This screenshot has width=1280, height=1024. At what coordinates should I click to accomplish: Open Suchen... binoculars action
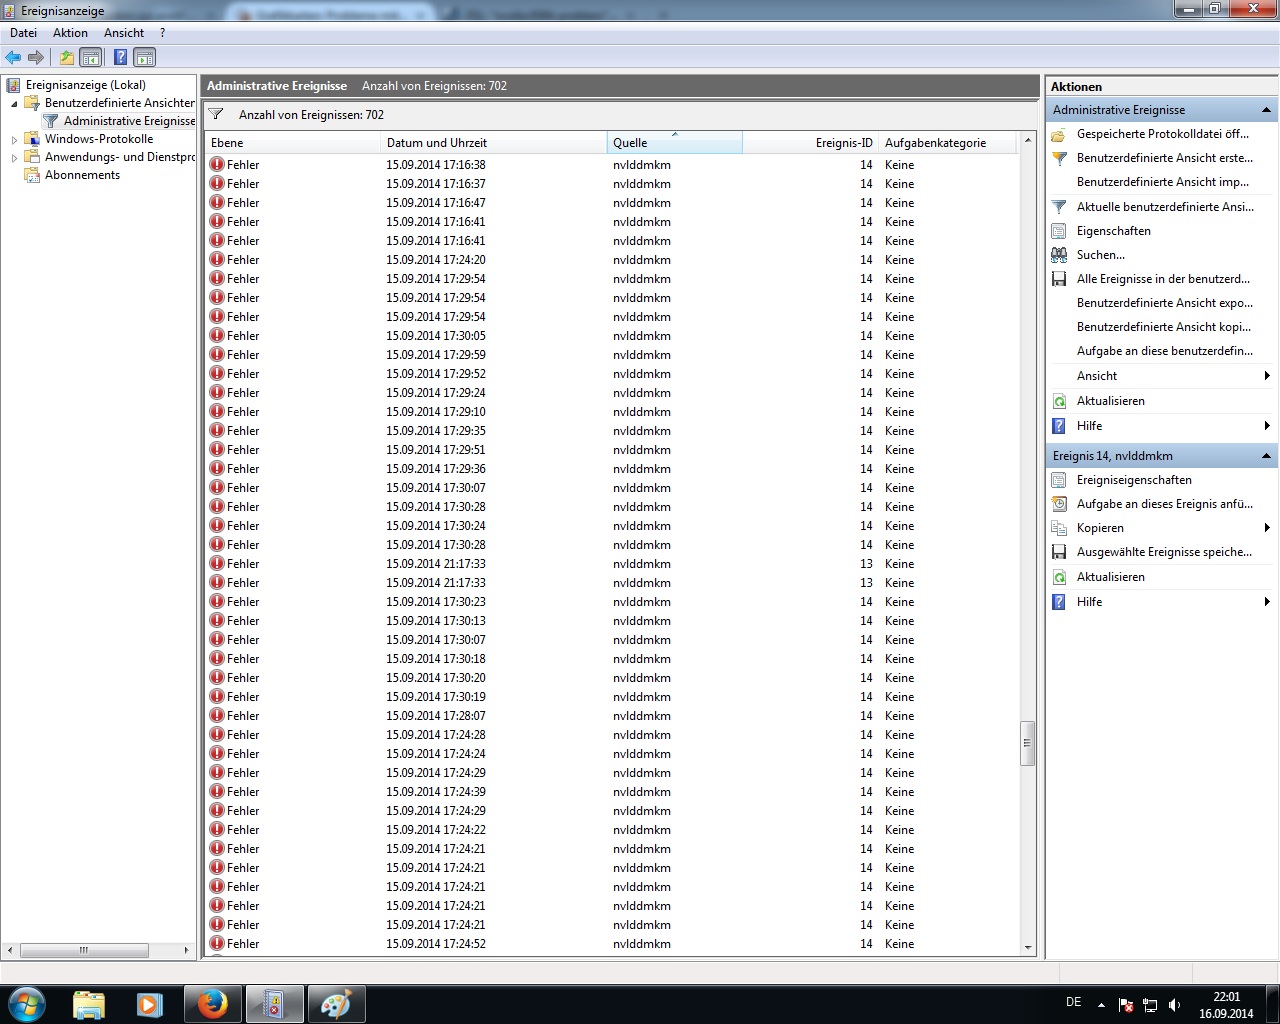(x=1100, y=255)
